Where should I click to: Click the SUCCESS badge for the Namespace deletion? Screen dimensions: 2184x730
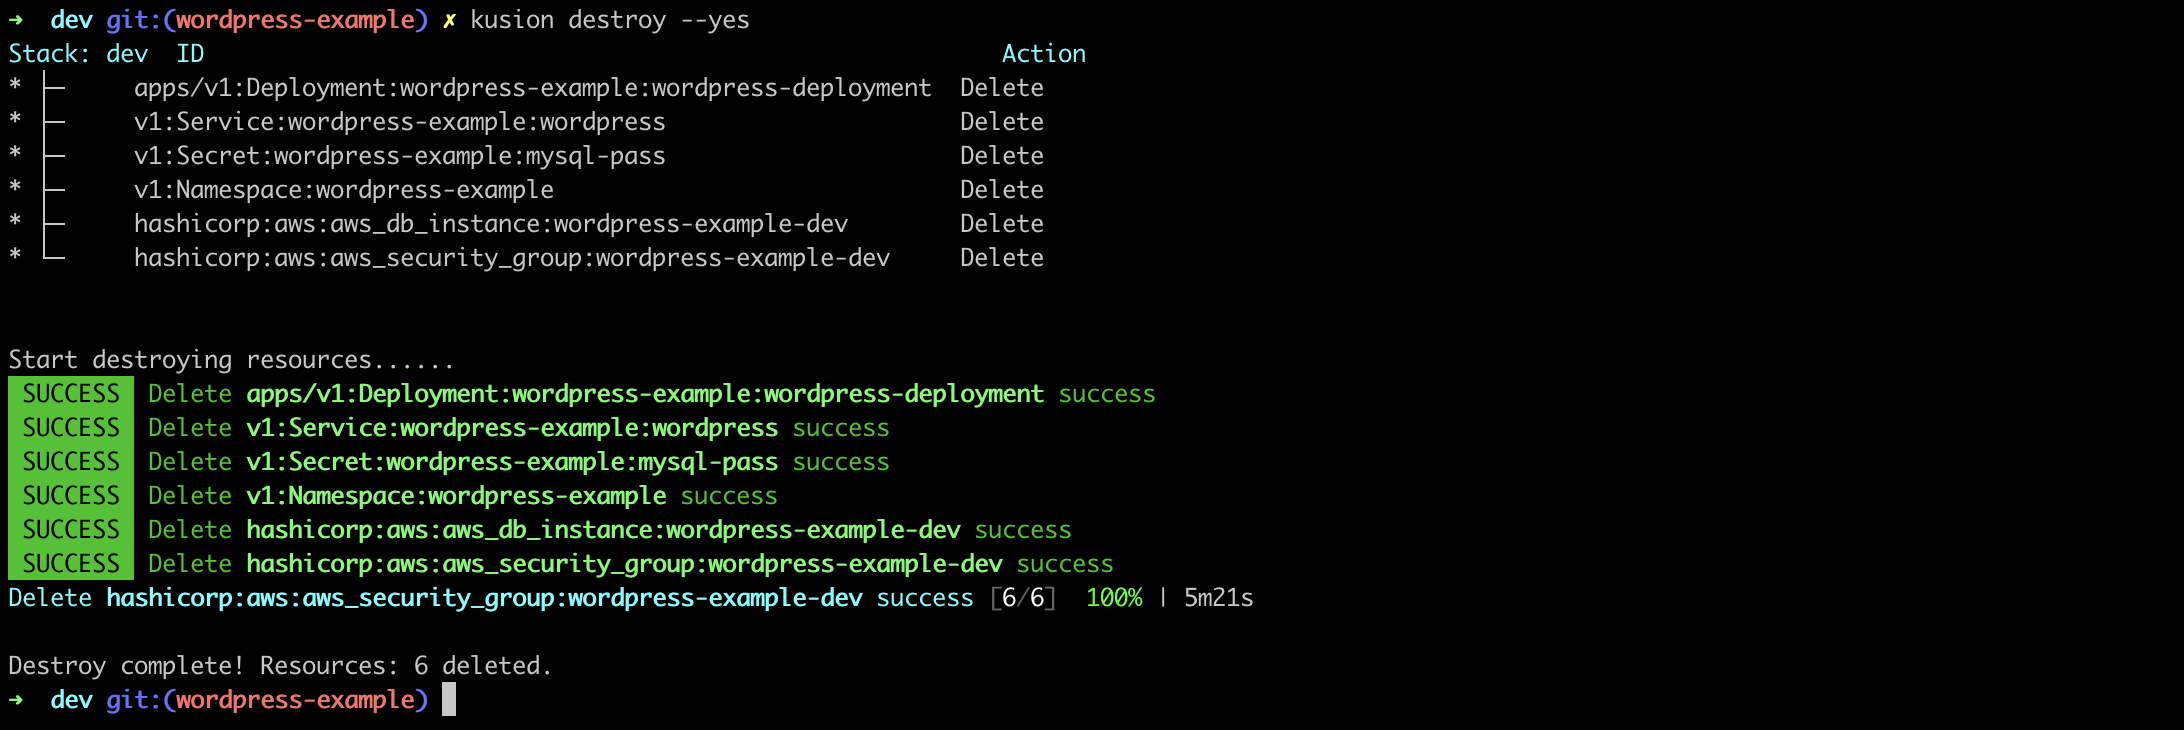(x=71, y=496)
